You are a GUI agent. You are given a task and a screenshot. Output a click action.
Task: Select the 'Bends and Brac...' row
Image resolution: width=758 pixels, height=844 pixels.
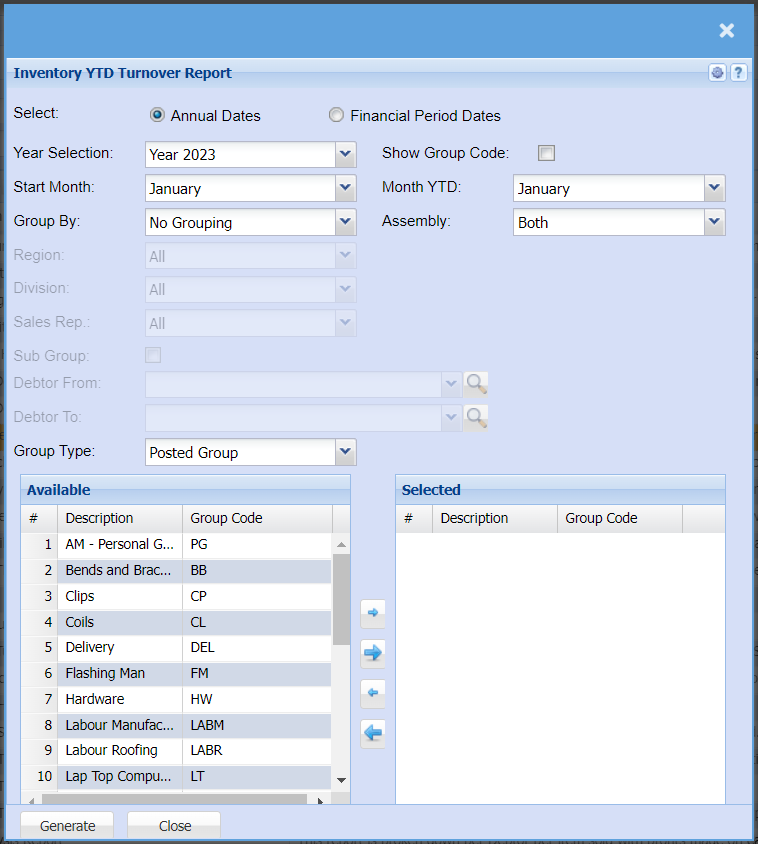176,570
